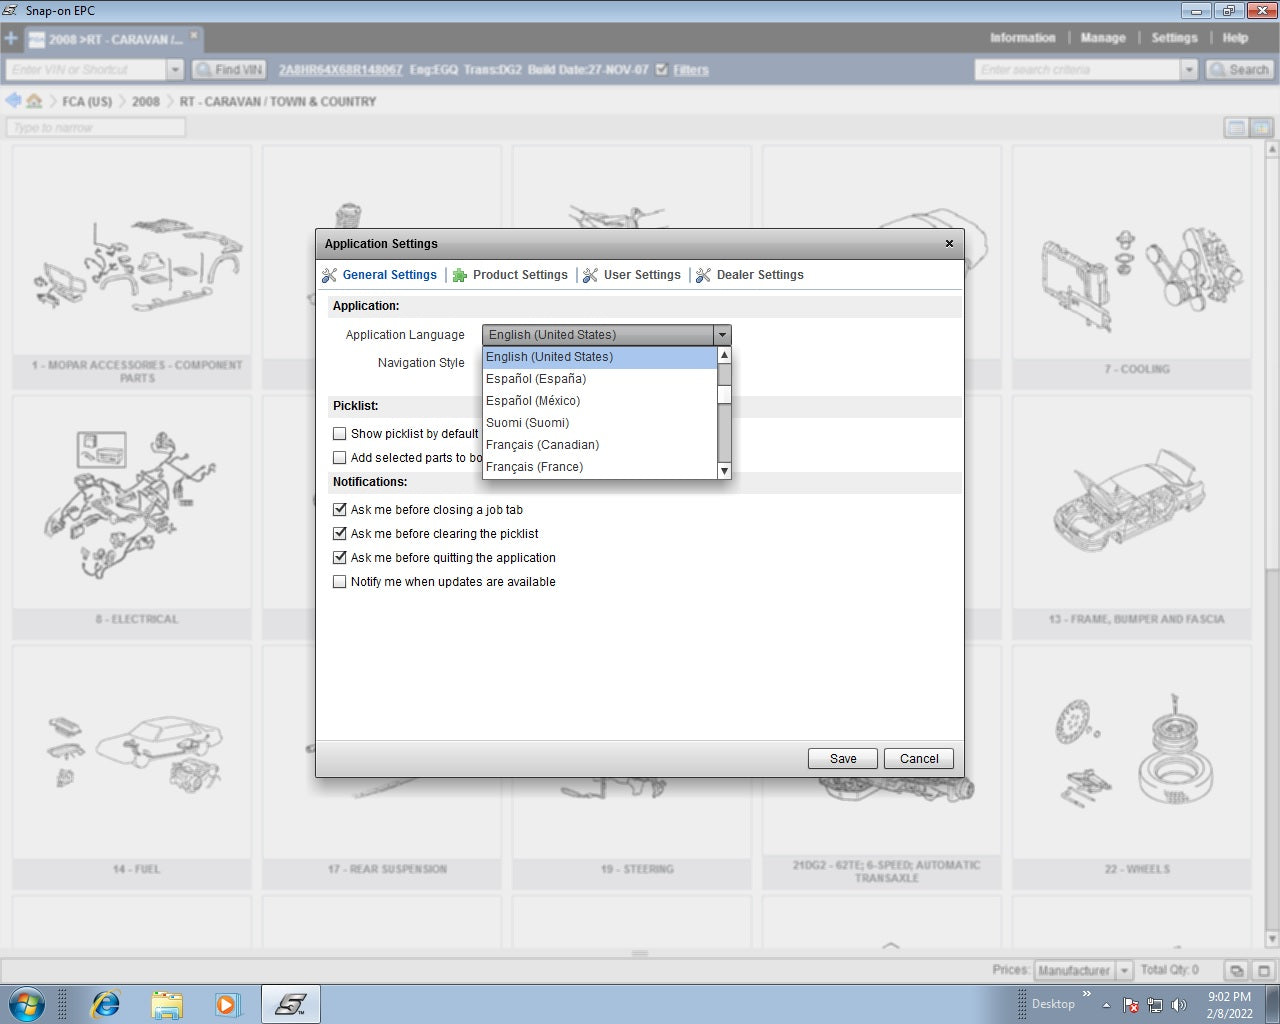Click the User Settings wrench icon
The height and width of the screenshot is (1024, 1280).
click(591, 275)
